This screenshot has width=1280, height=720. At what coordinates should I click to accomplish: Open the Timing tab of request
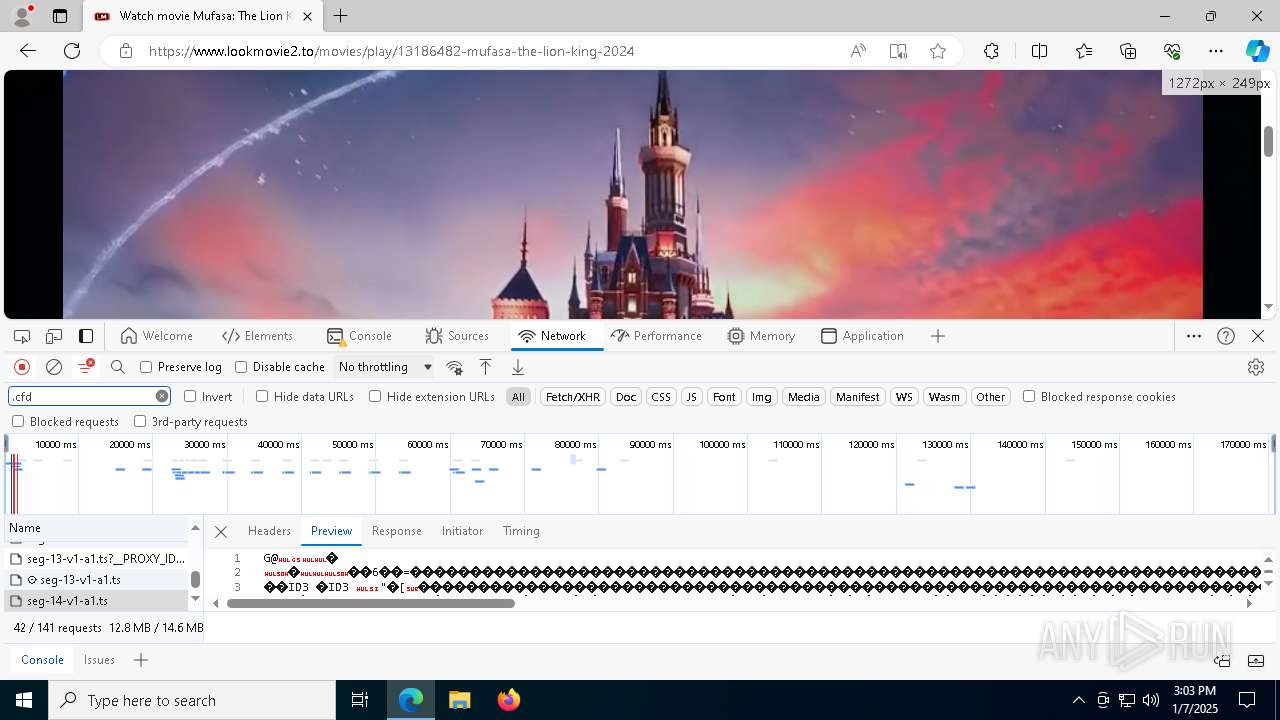(521, 531)
